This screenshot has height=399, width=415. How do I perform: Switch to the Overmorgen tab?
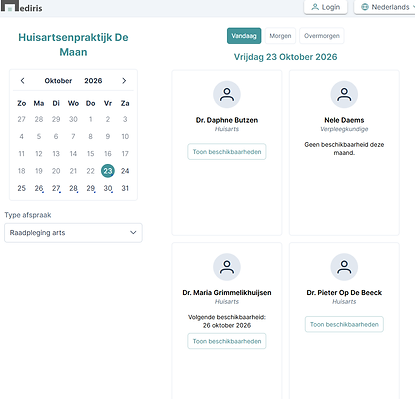coord(322,36)
